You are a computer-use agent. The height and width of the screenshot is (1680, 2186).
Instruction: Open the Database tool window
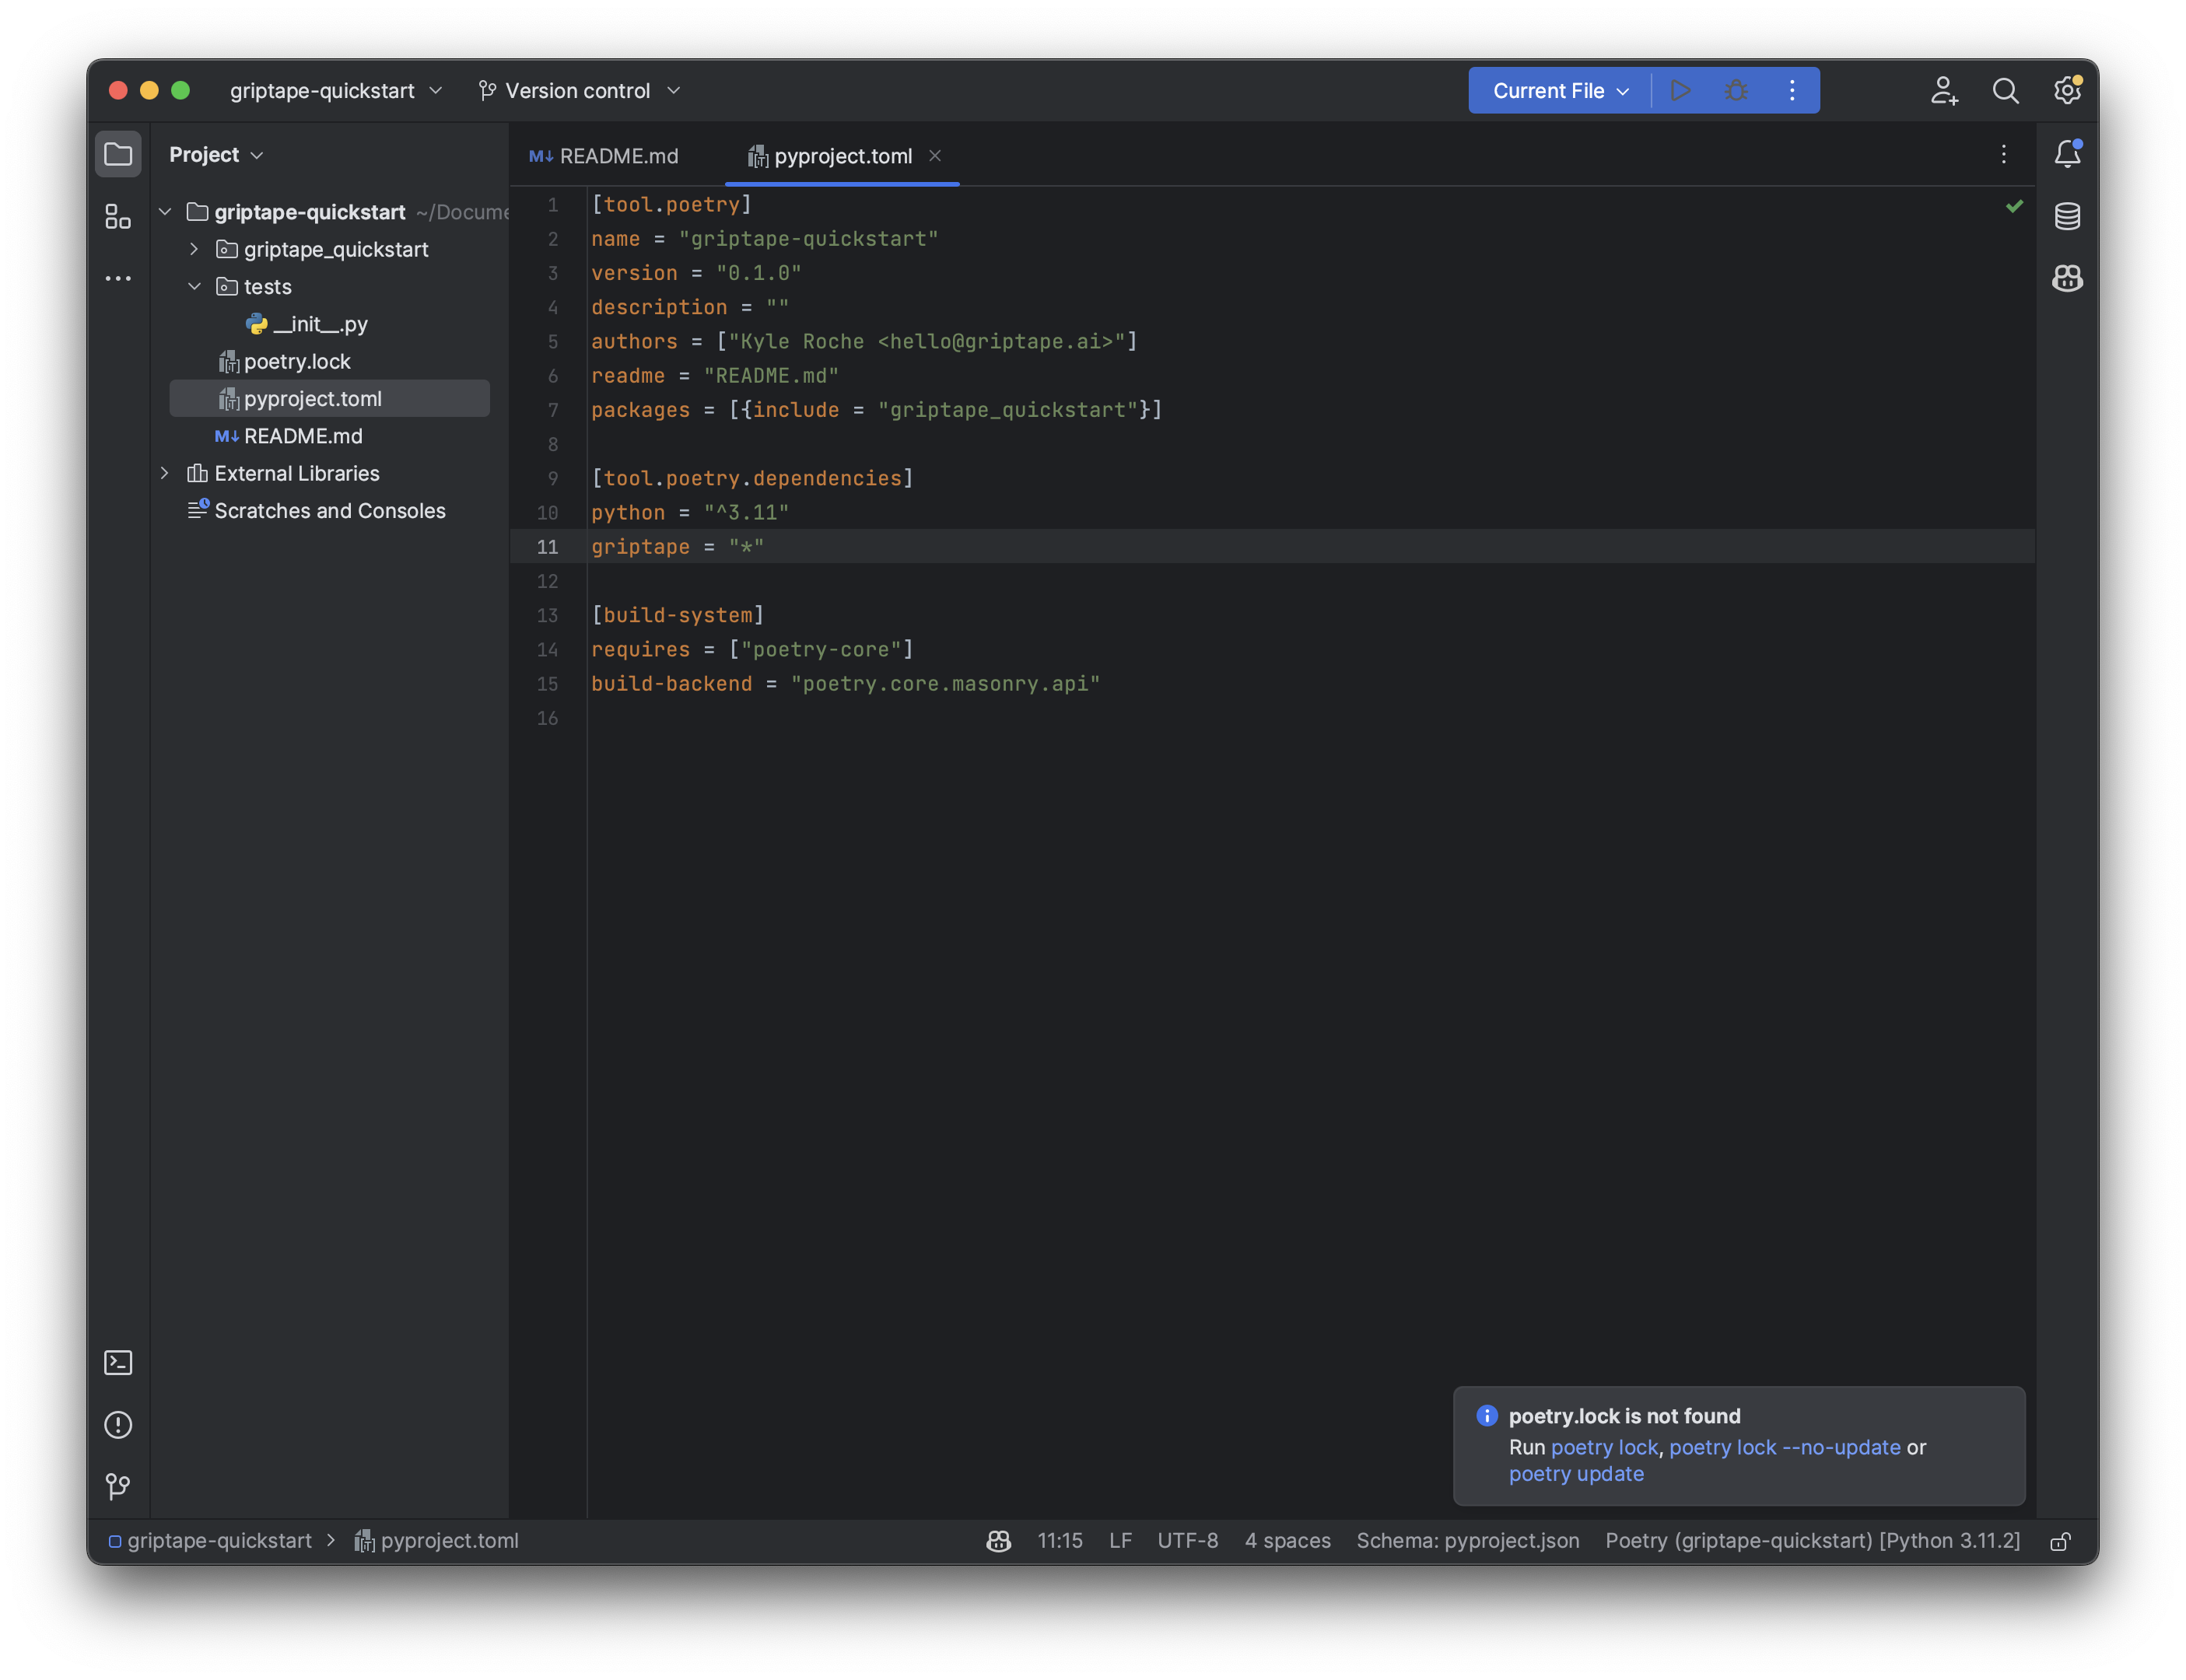tap(2067, 216)
